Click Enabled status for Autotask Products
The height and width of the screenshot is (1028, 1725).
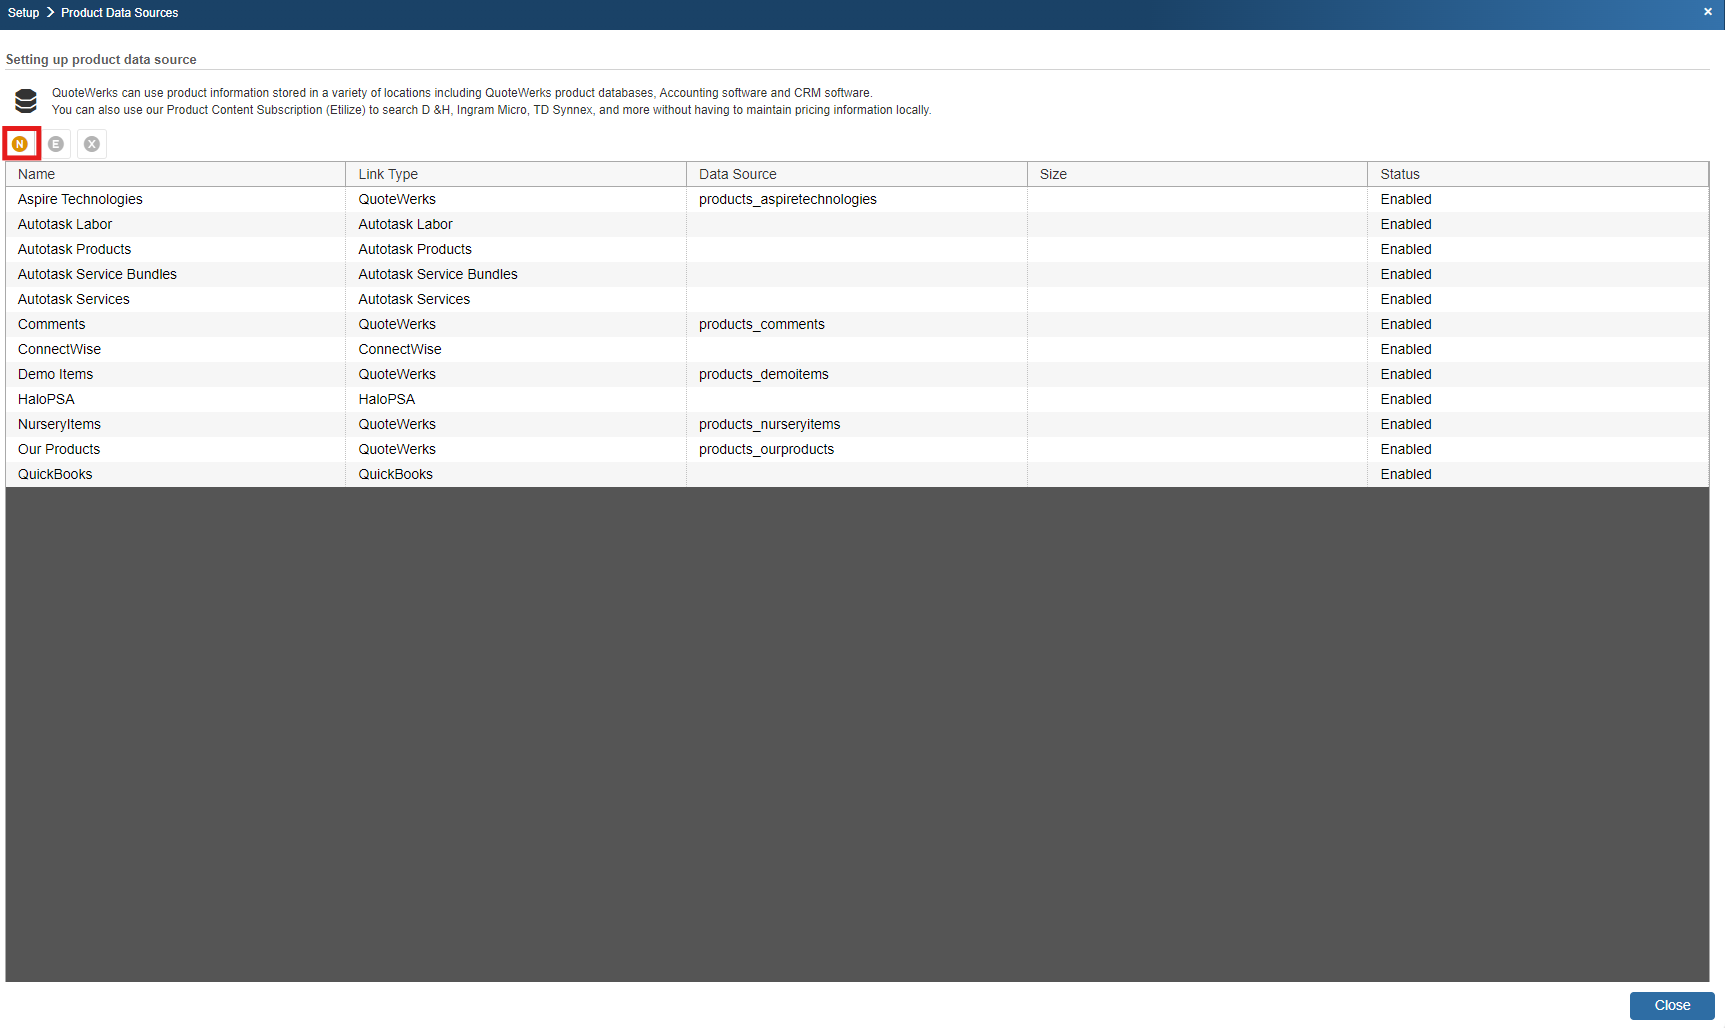tap(1406, 249)
